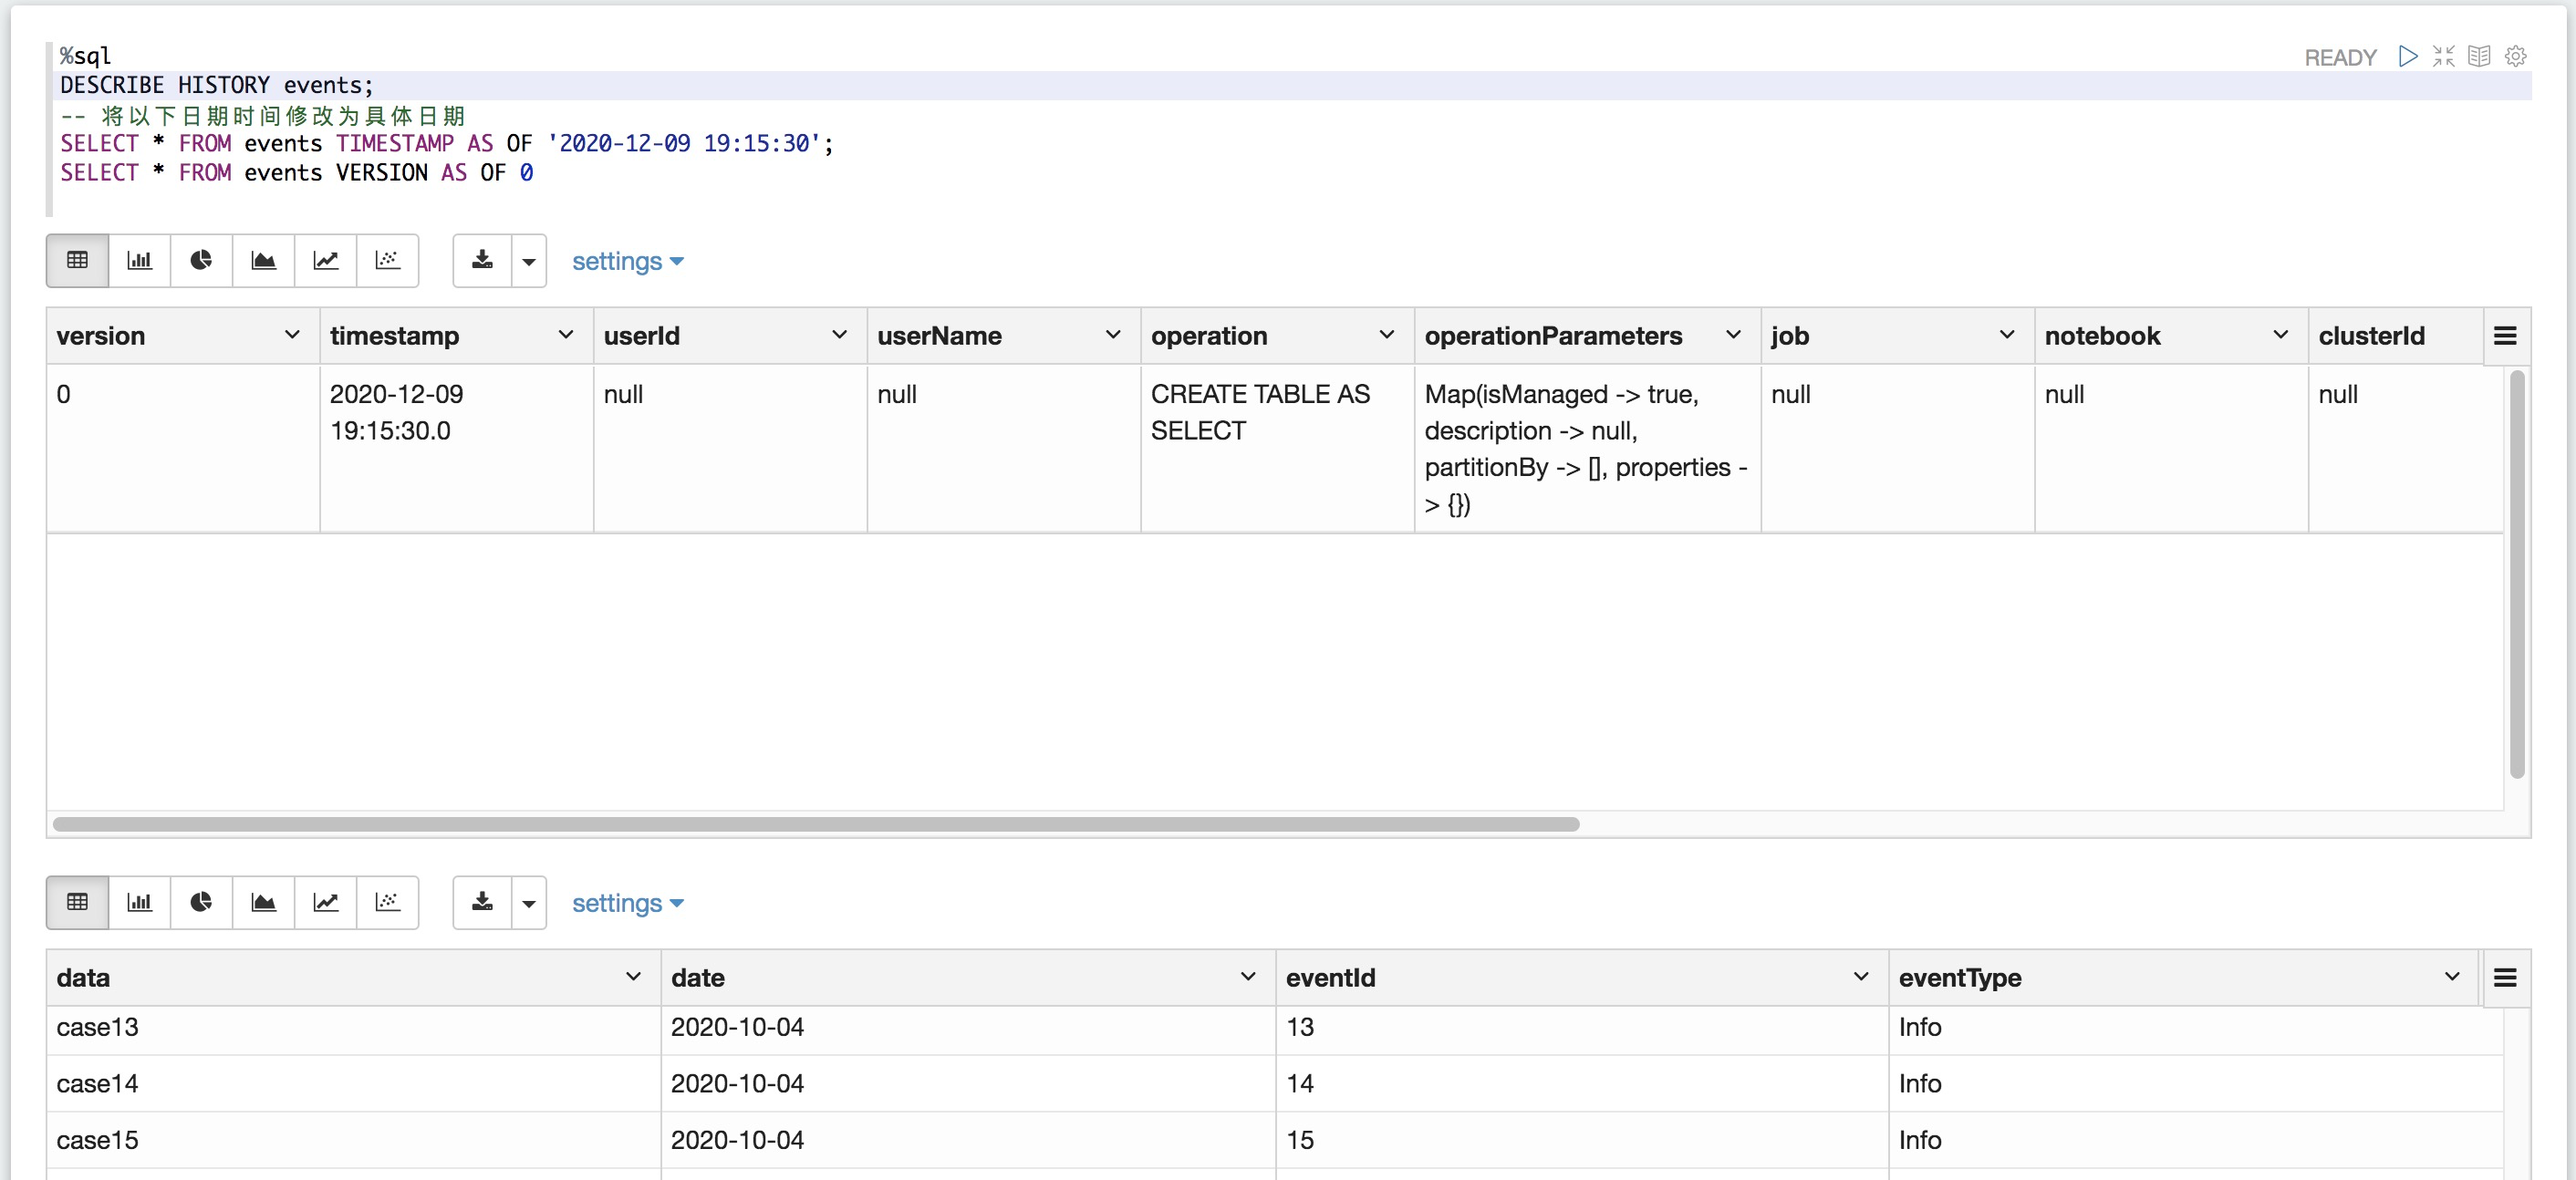The image size is (2576, 1180).
Task: Select the Map(isManaged -> true operationParameters cell
Action: (1587, 449)
